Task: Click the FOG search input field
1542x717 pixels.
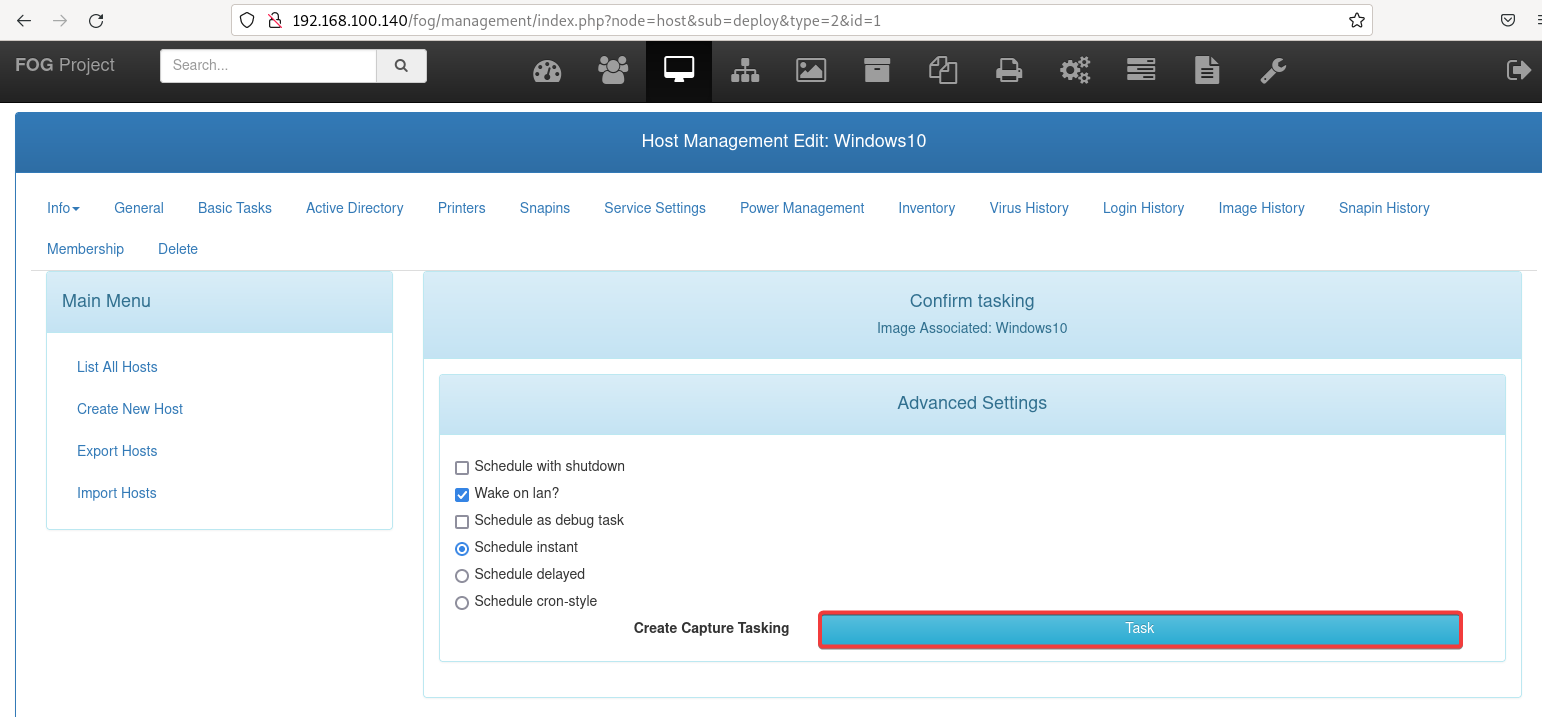Action: click(268, 66)
